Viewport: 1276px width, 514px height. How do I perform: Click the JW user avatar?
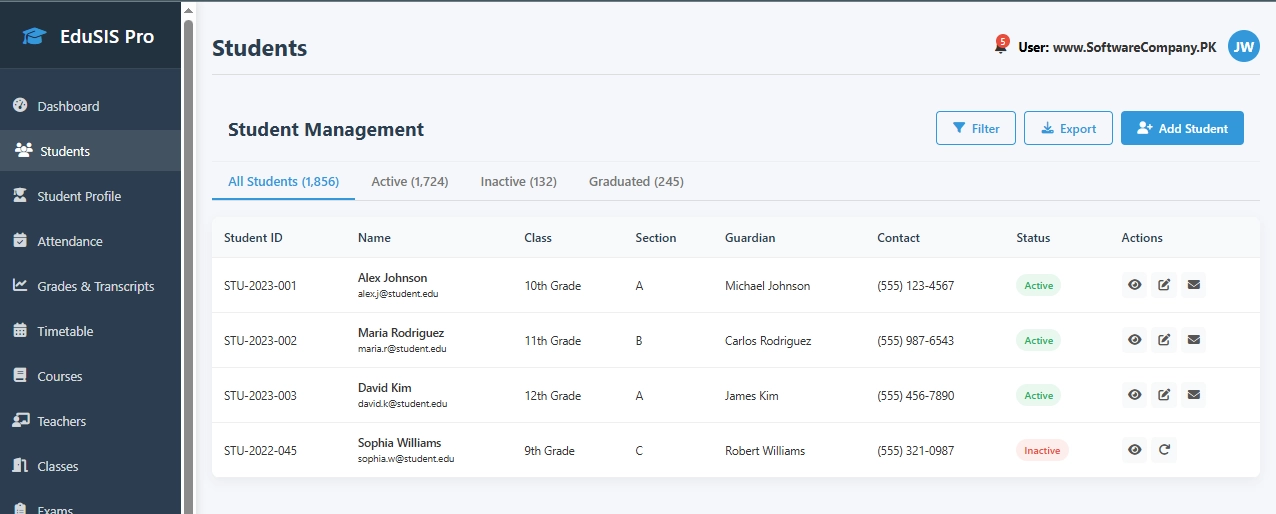coord(1243,46)
